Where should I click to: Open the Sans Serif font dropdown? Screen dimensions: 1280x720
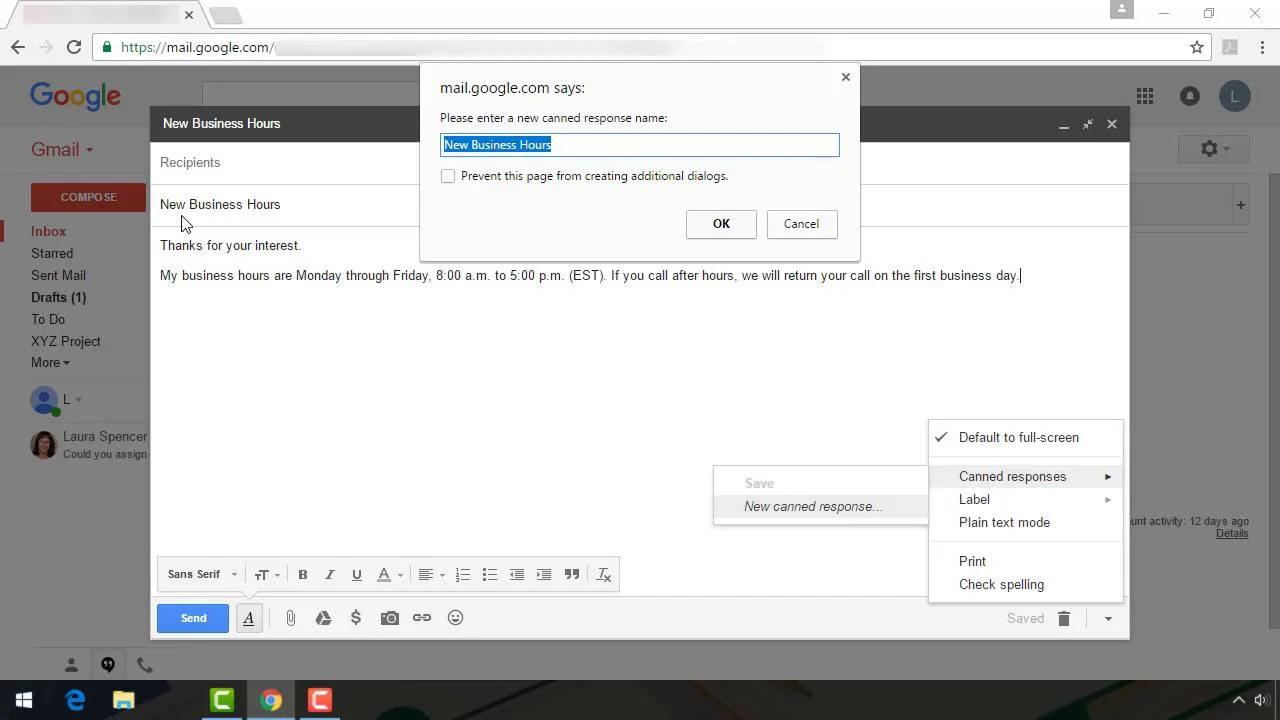click(203, 575)
